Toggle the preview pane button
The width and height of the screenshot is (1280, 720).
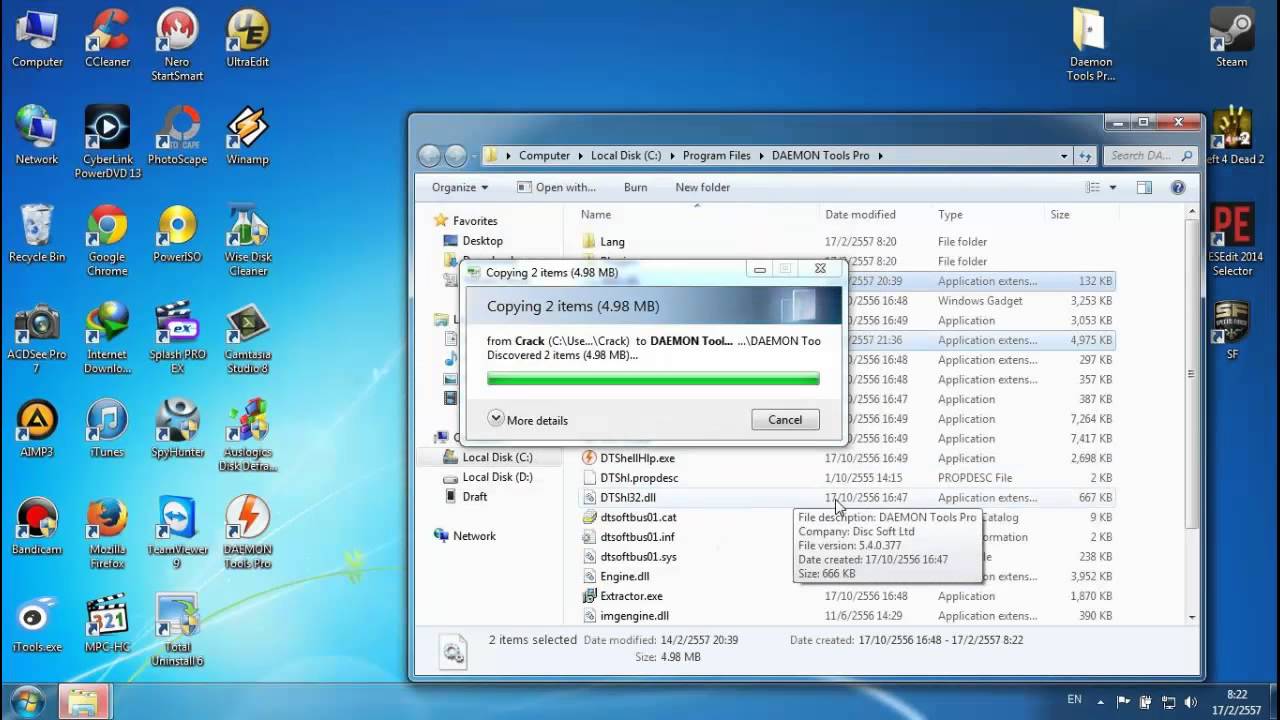click(x=1144, y=187)
